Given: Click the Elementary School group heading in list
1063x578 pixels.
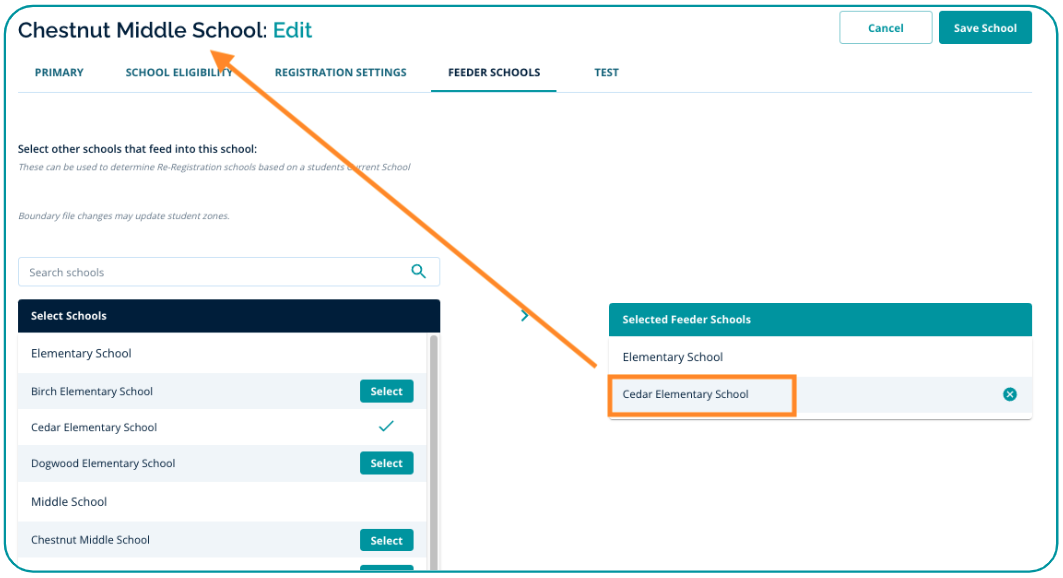Looking at the screenshot, I should [x=81, y=354].
